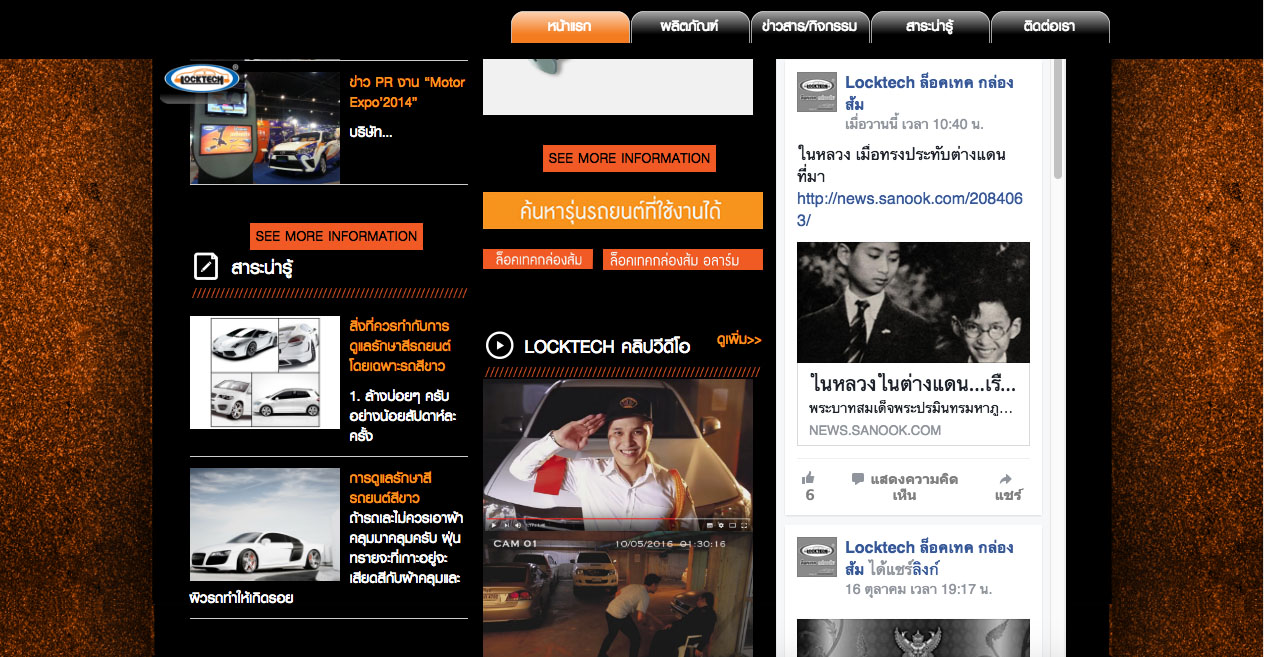Toggle video subtitles icon

pos(710,525)
